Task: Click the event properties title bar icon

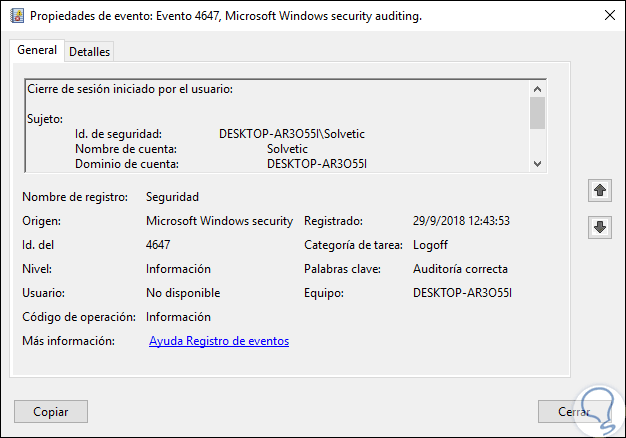Action: [16, 16]
